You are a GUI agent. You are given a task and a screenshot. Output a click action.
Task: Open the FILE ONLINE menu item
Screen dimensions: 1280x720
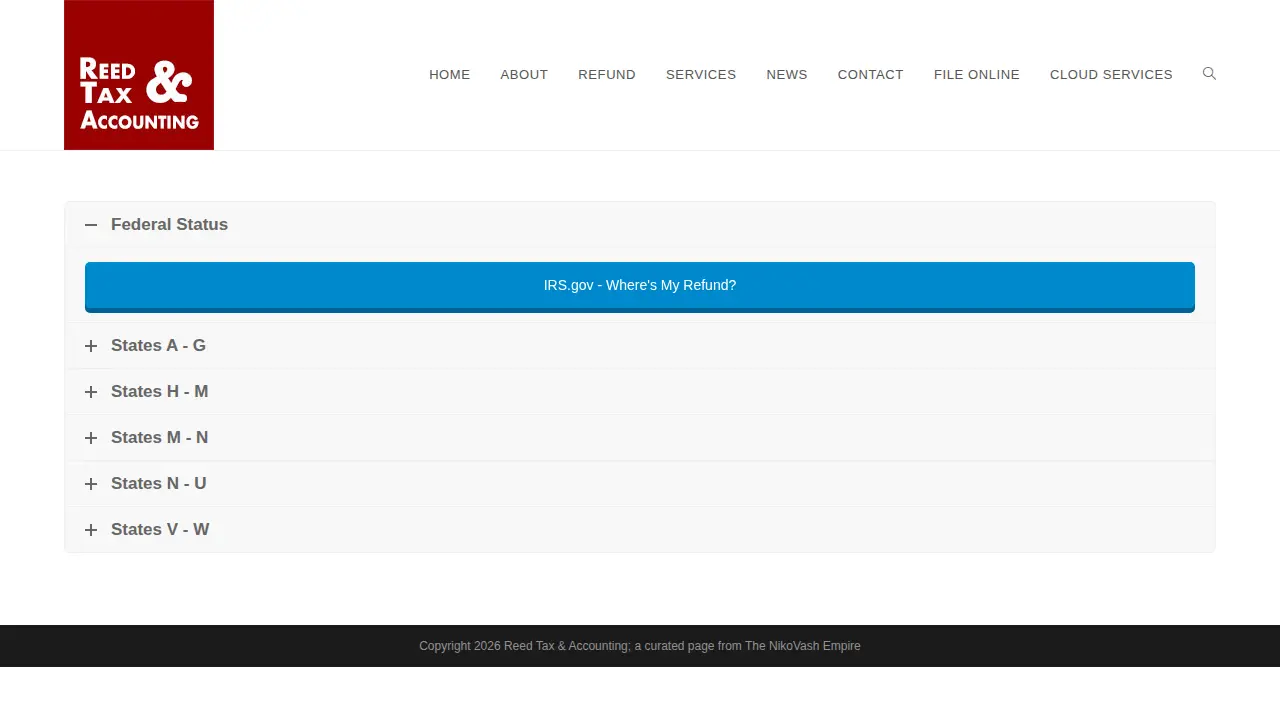[x=977, y=75]
